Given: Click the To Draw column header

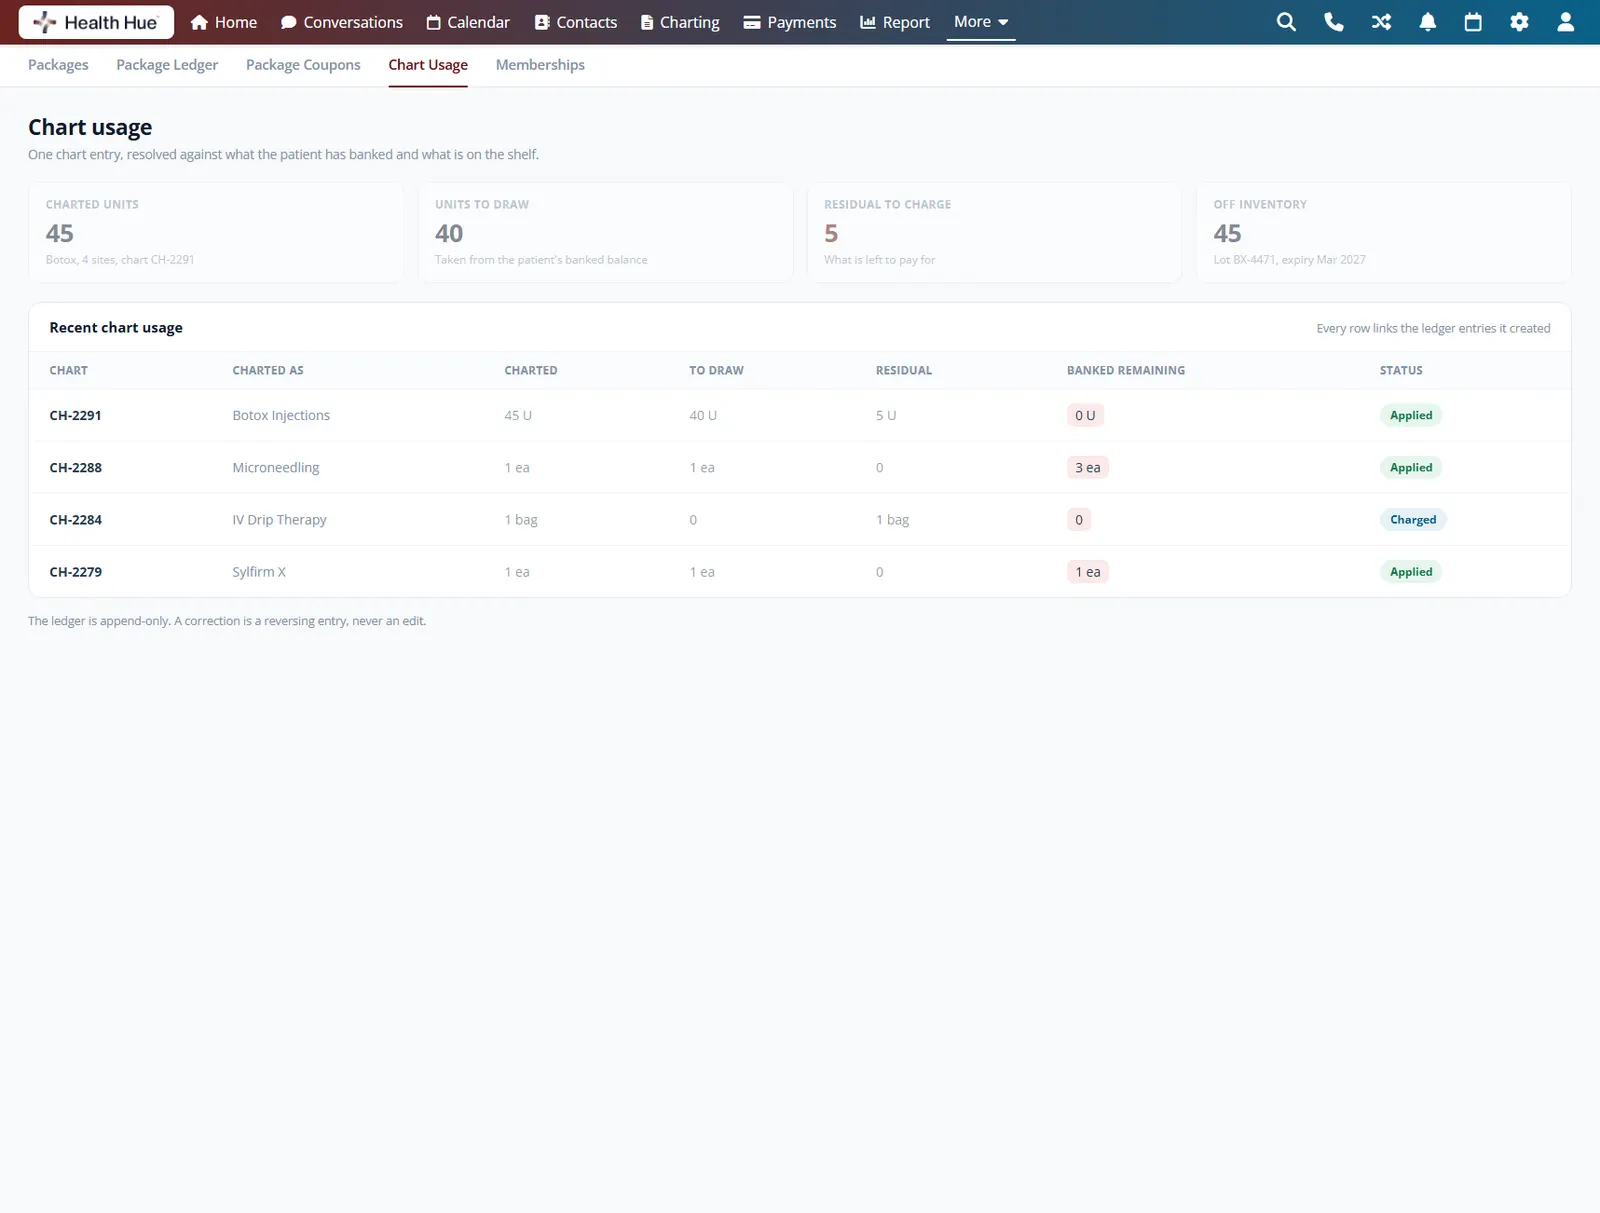Looking at the screenshot, I should click(x=716, y=370).
